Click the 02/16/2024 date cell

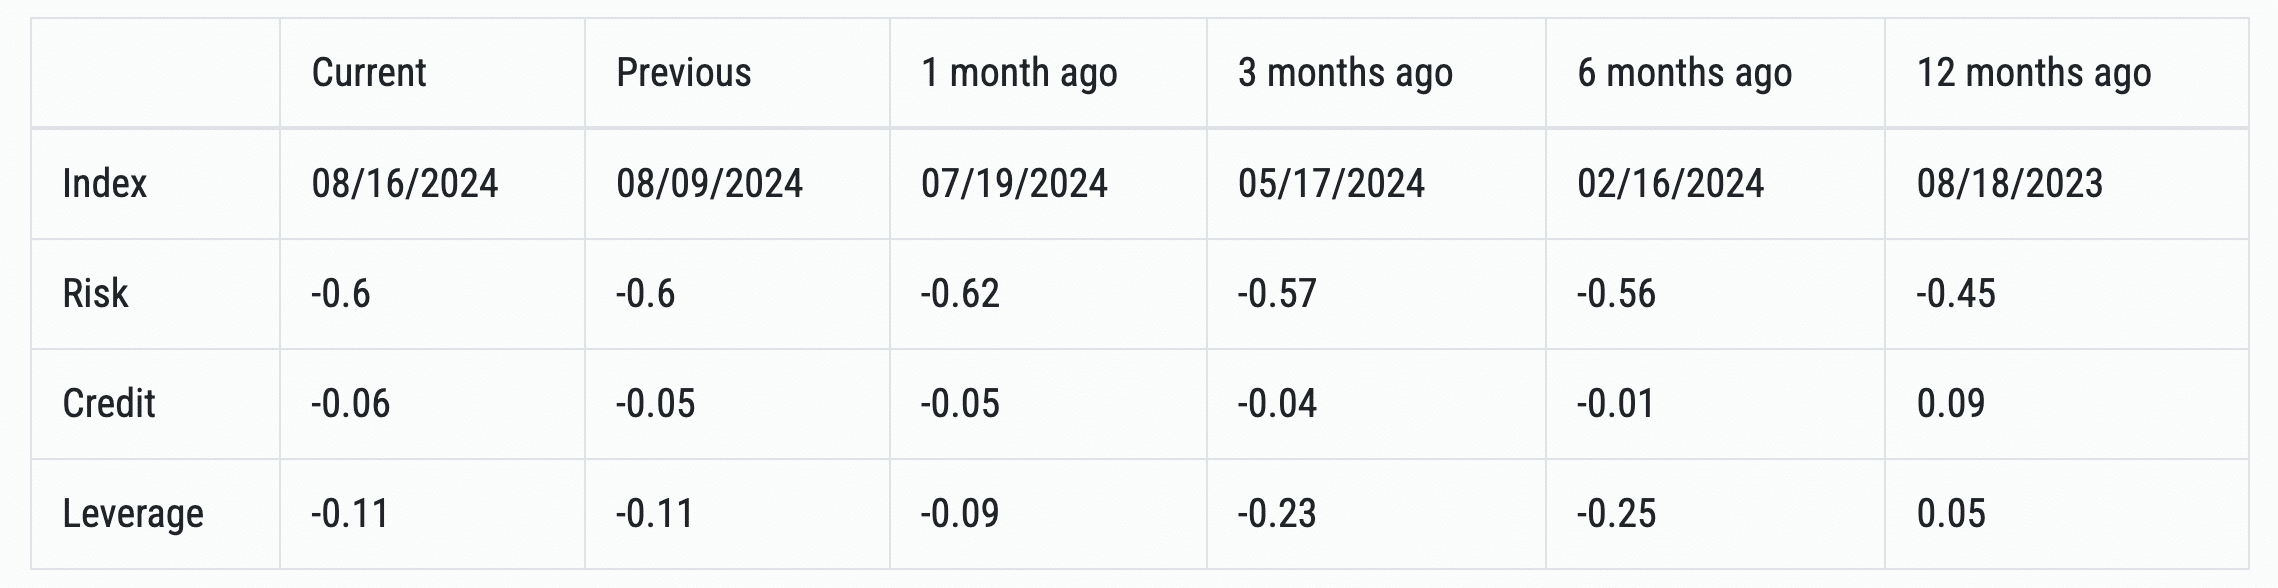pos(1670,183)
